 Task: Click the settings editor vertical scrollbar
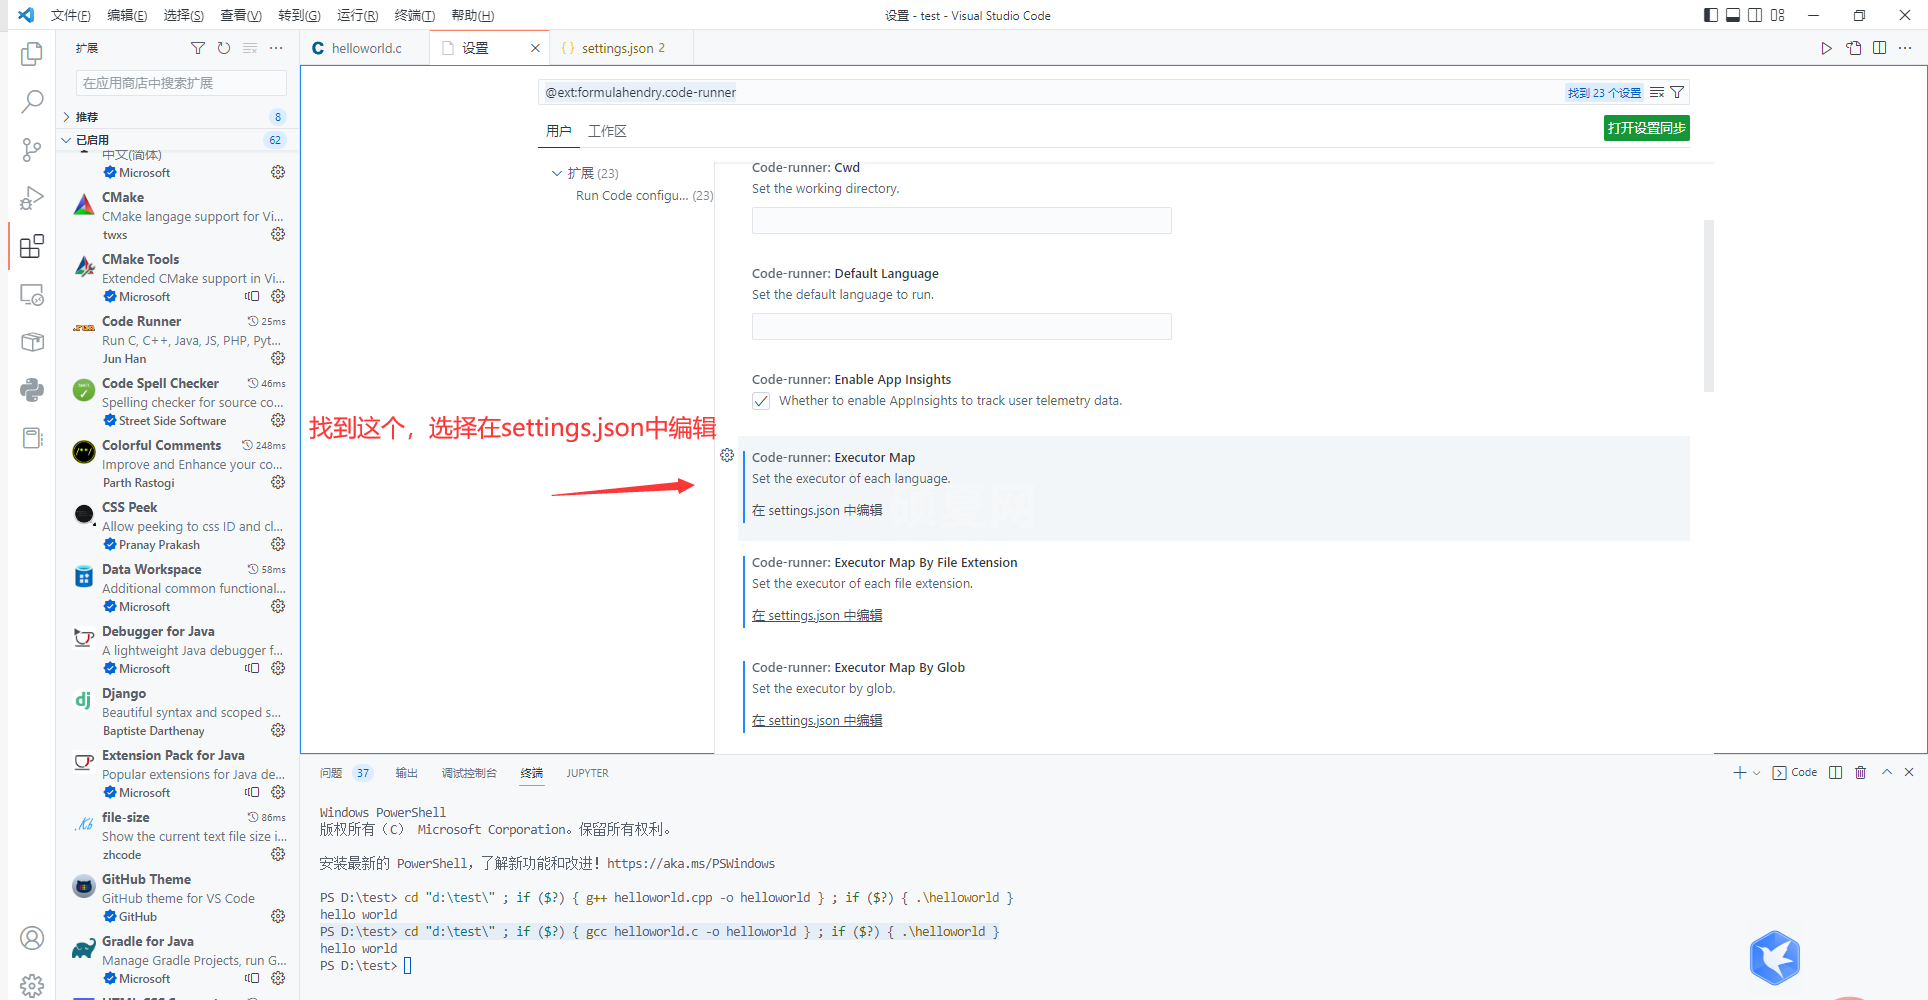1709,306
